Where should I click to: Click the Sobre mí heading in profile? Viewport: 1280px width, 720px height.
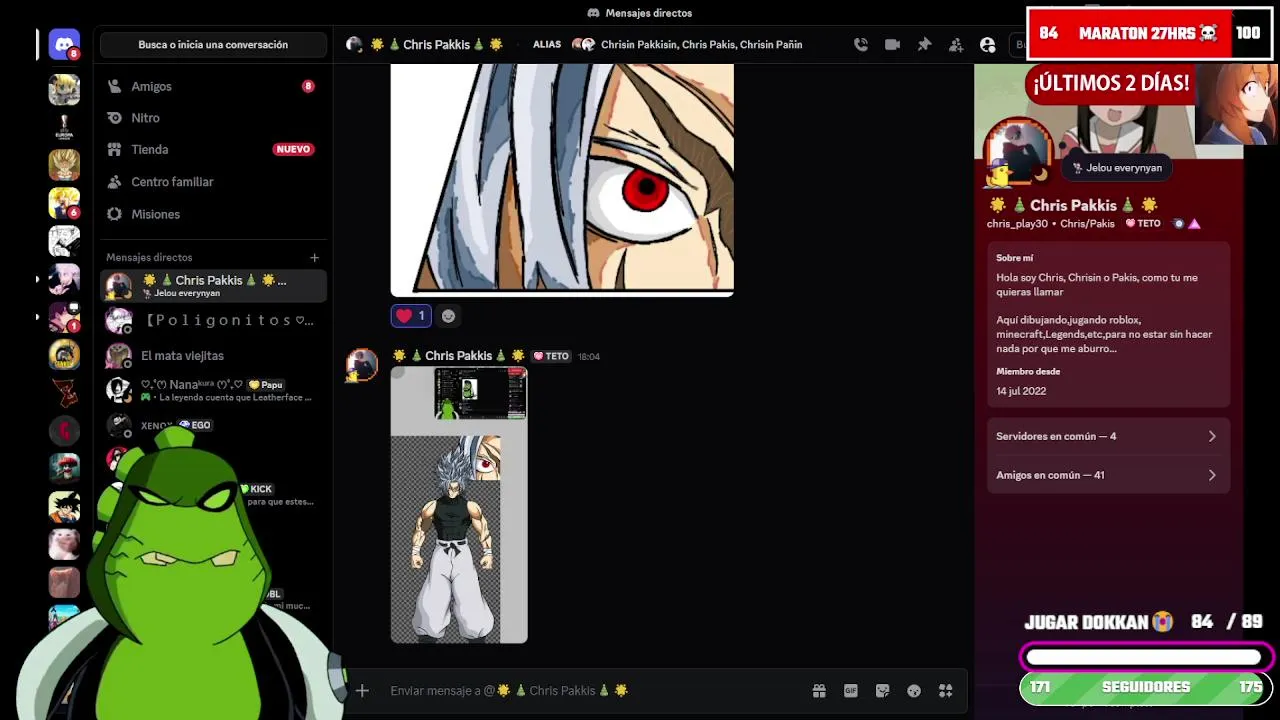pos(1015,258)
